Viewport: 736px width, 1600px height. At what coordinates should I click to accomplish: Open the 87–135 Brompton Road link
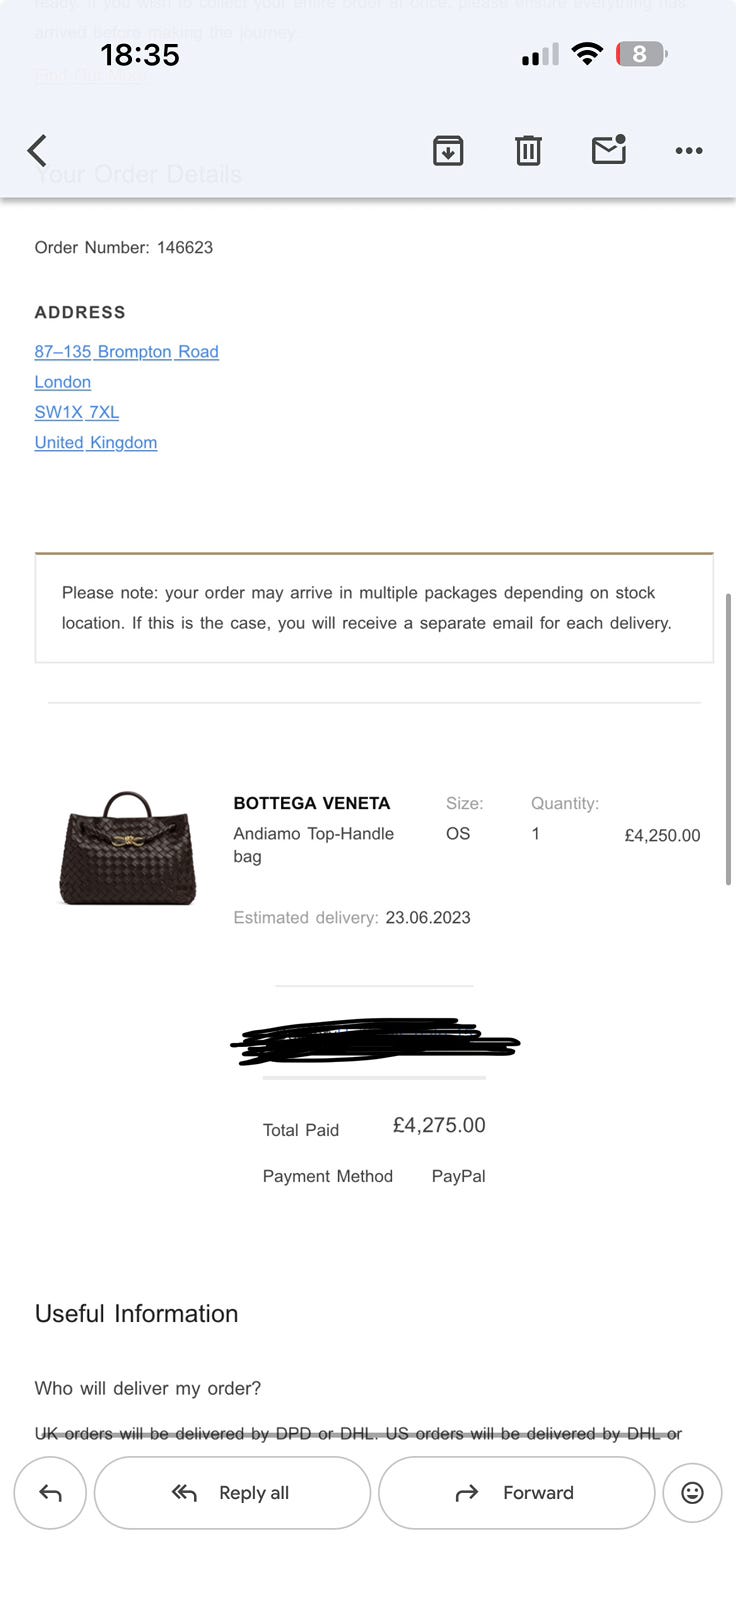126,352
